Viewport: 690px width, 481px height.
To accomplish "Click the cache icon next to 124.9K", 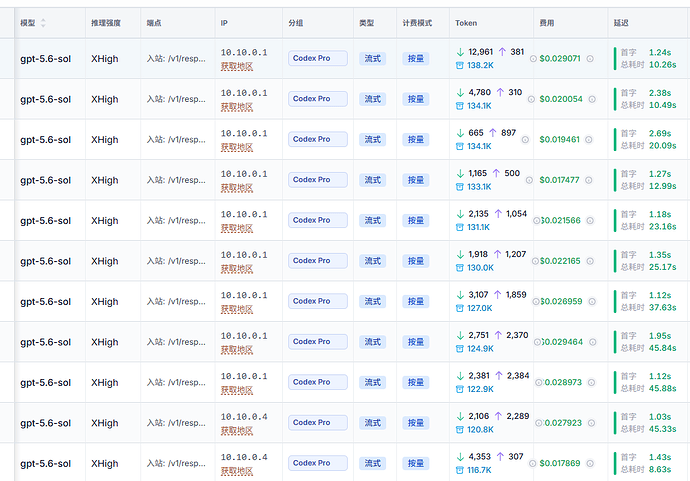I will [x=459, y=349].
